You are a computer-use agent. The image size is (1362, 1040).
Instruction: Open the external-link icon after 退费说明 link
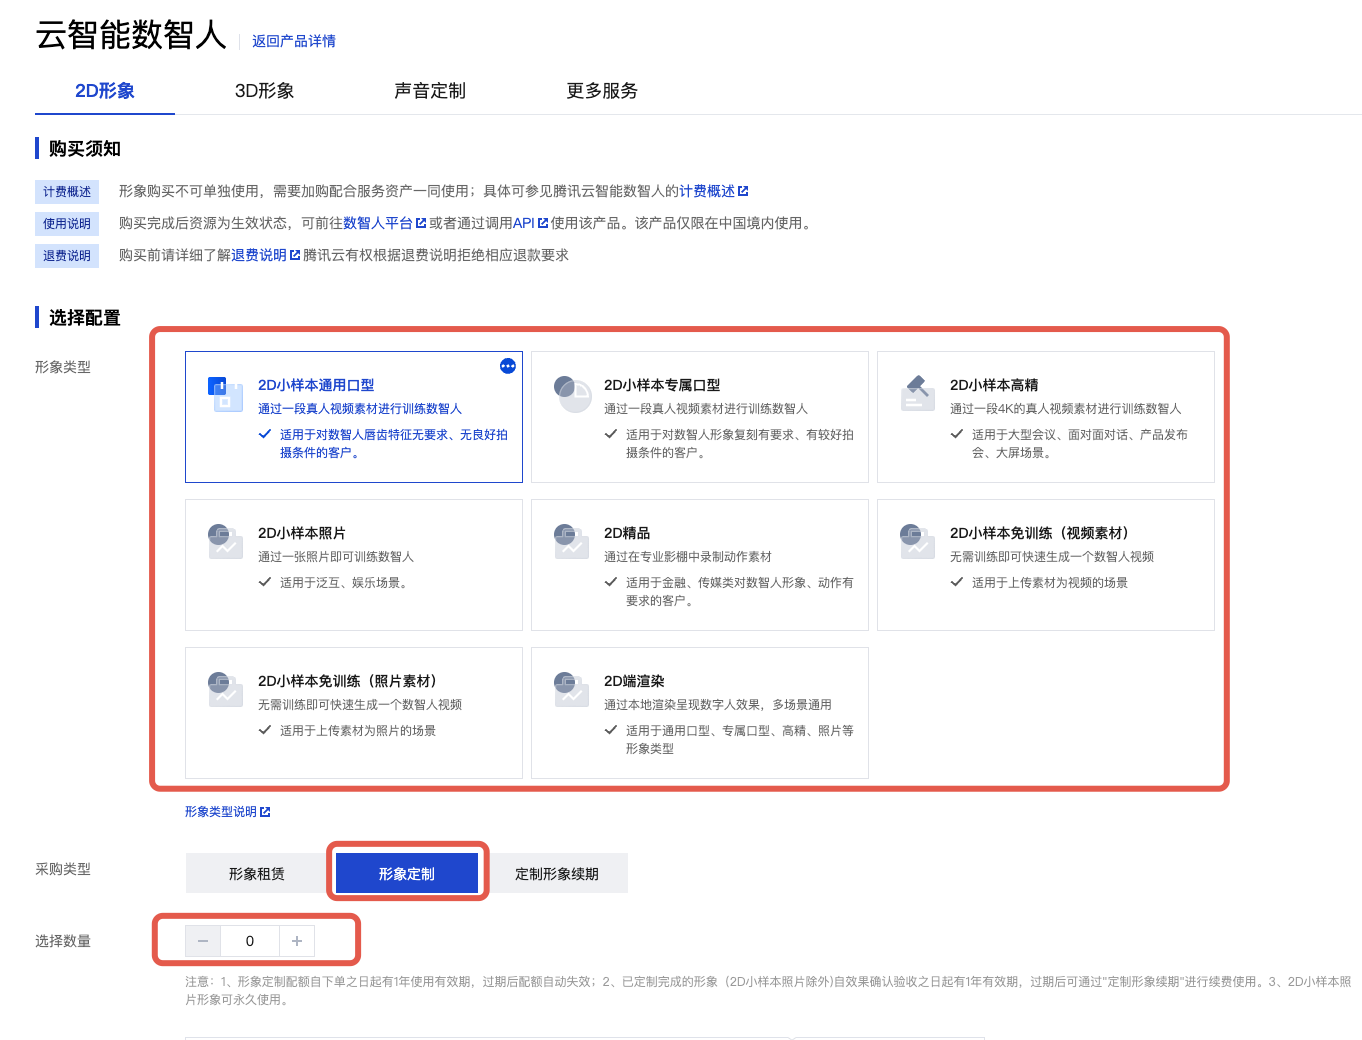pyautogui.click(x=295, y=255)
